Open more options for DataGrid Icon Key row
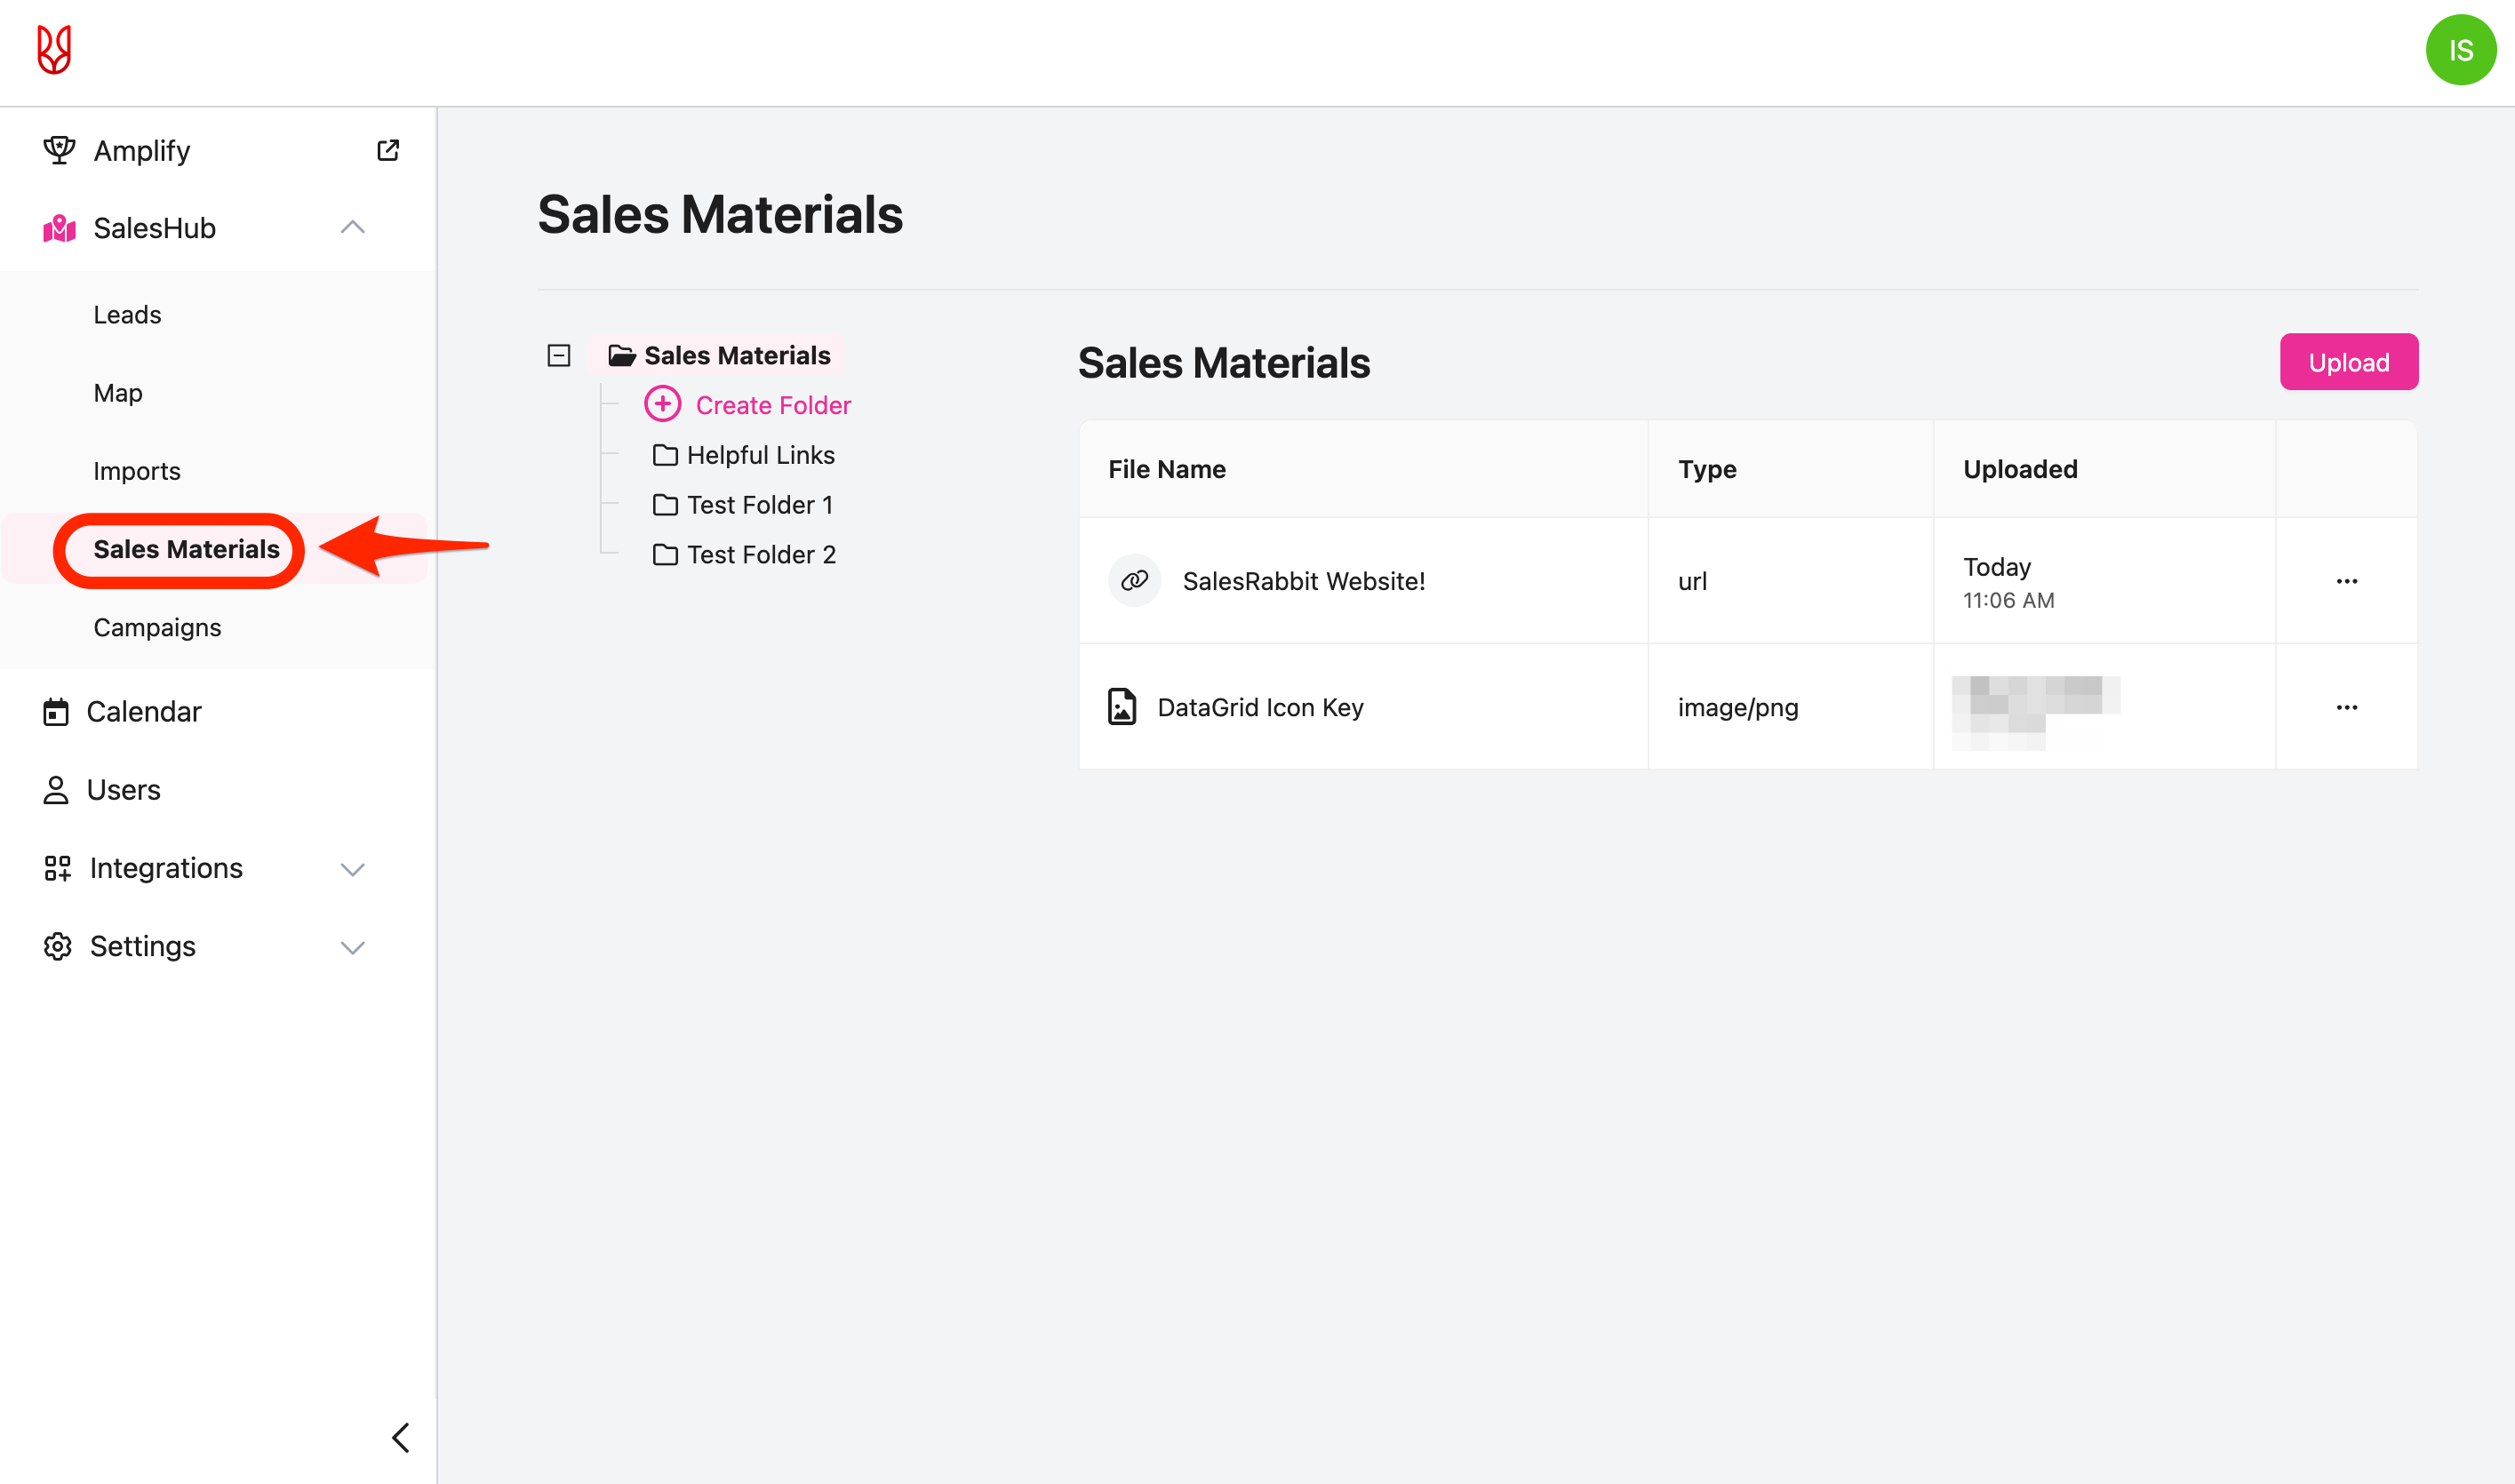 (2346, 706)
